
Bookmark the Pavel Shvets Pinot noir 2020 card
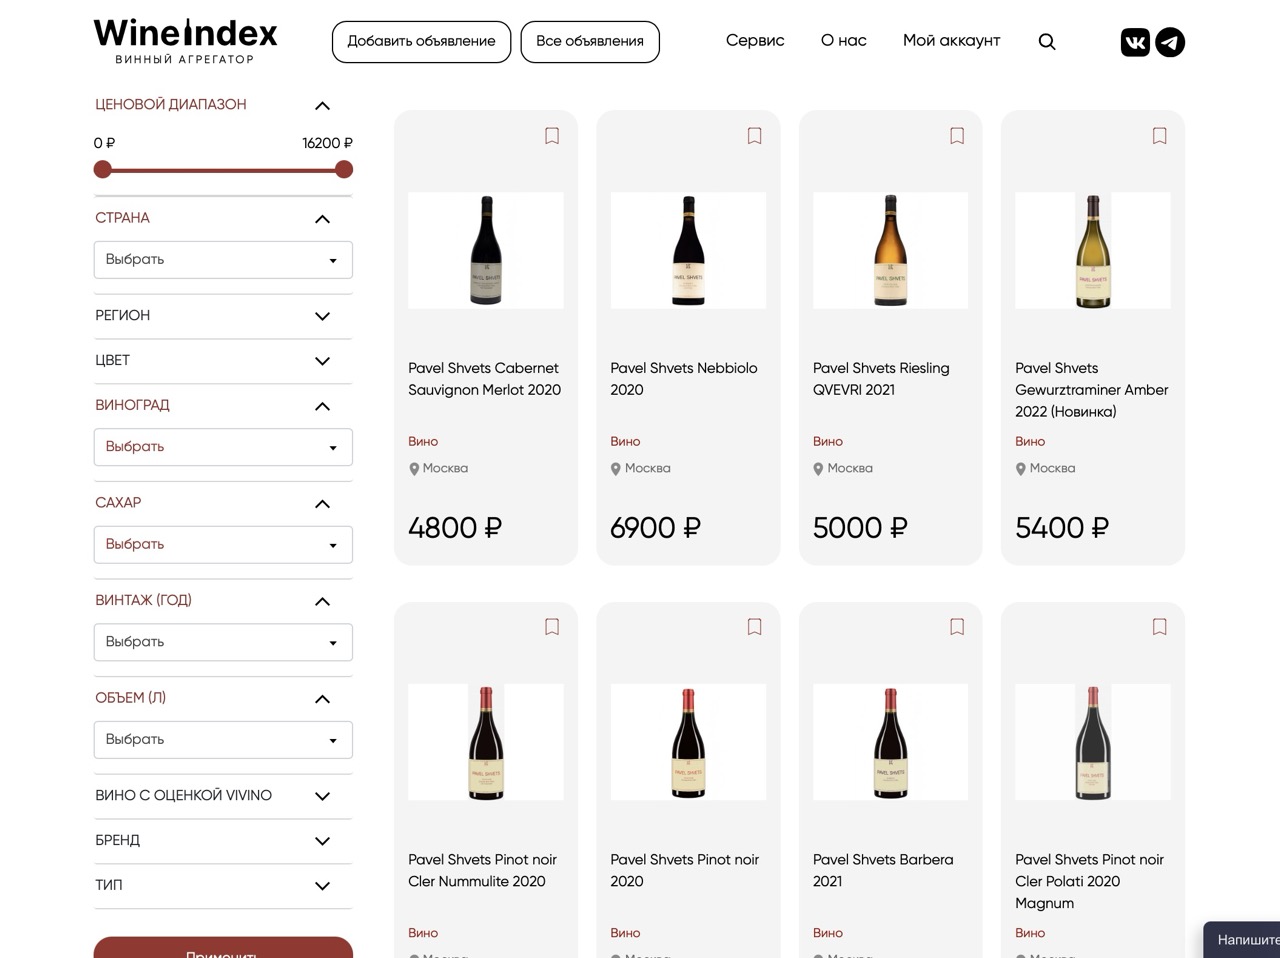click(x=755, y=627)
